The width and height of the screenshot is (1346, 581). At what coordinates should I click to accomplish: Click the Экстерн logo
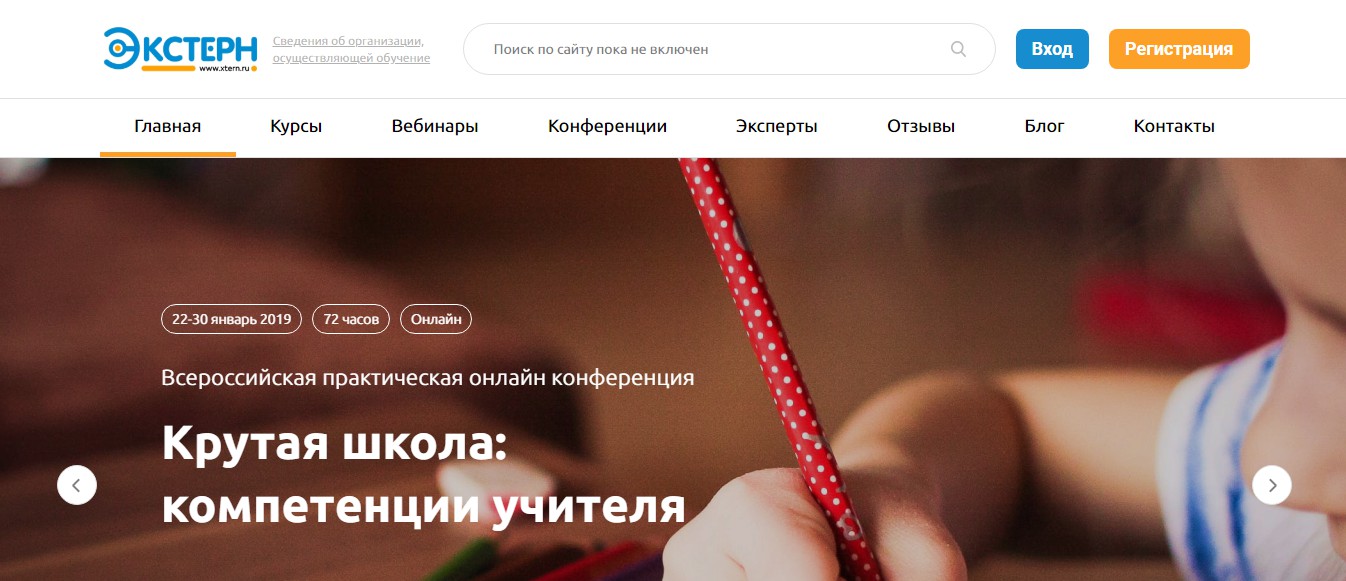180,49
